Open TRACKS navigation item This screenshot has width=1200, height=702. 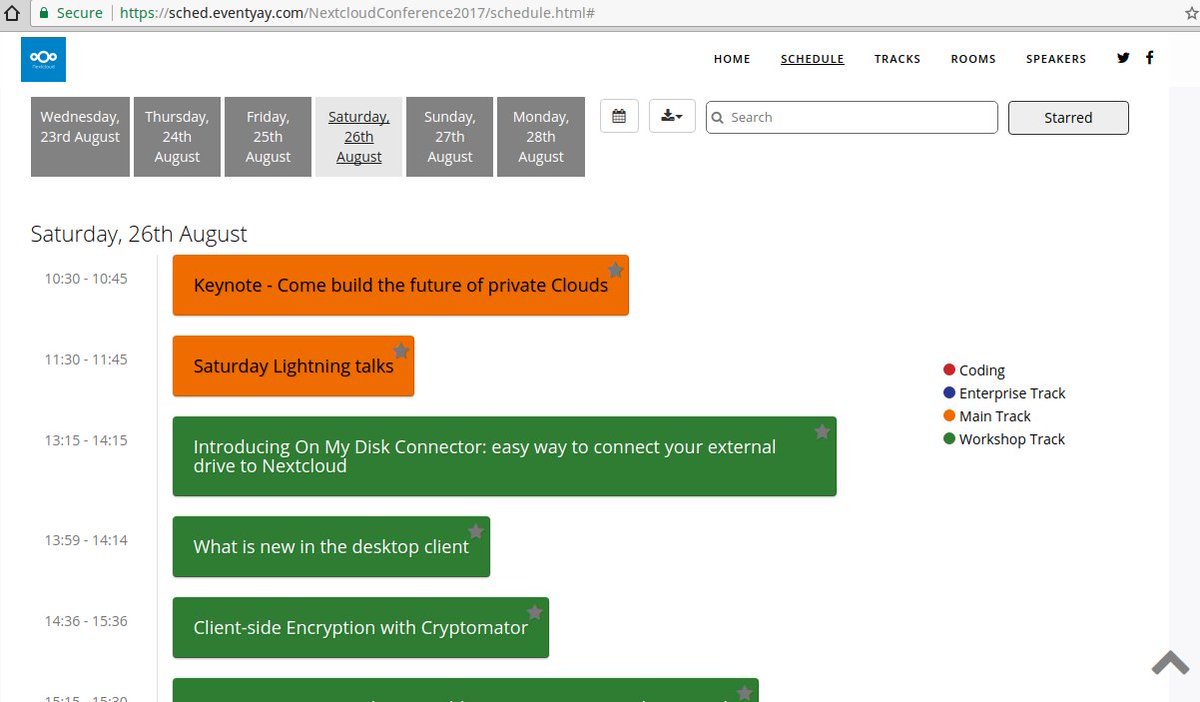click(x=897, y=59)
